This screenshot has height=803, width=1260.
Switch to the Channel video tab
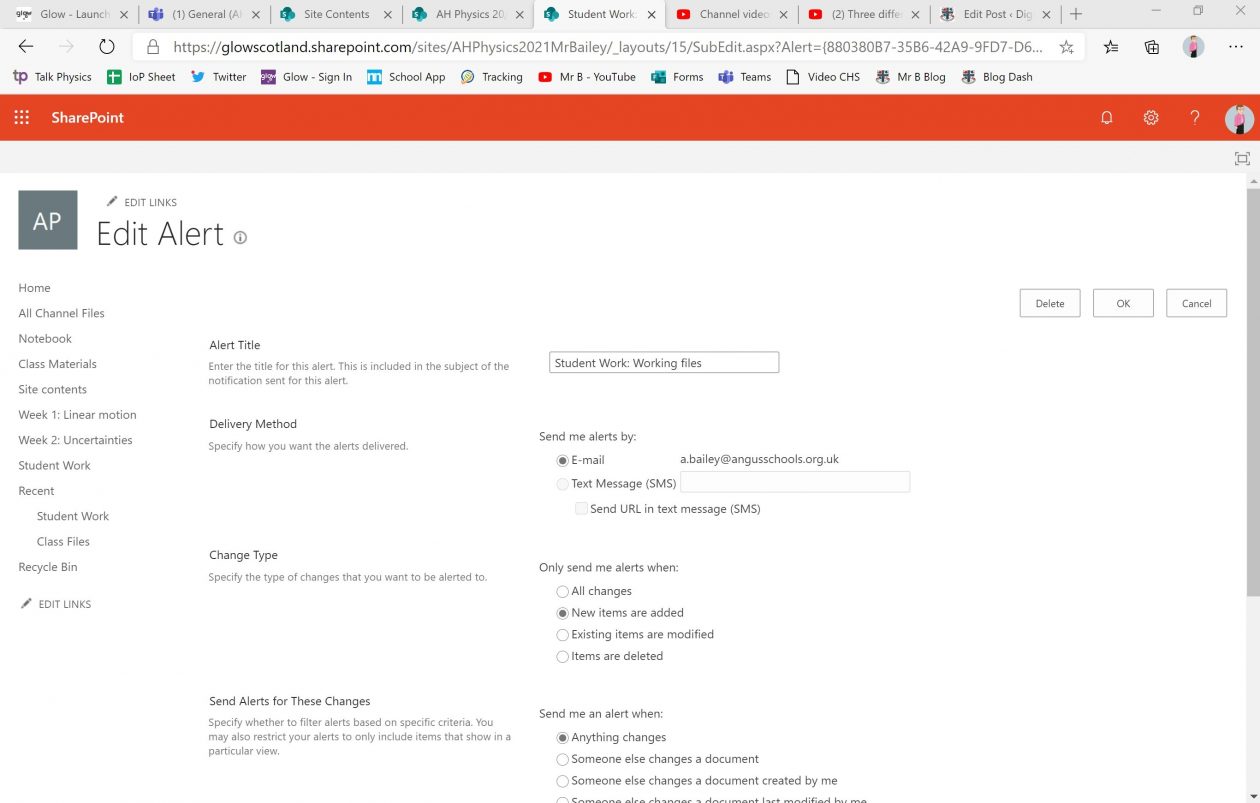732,14
